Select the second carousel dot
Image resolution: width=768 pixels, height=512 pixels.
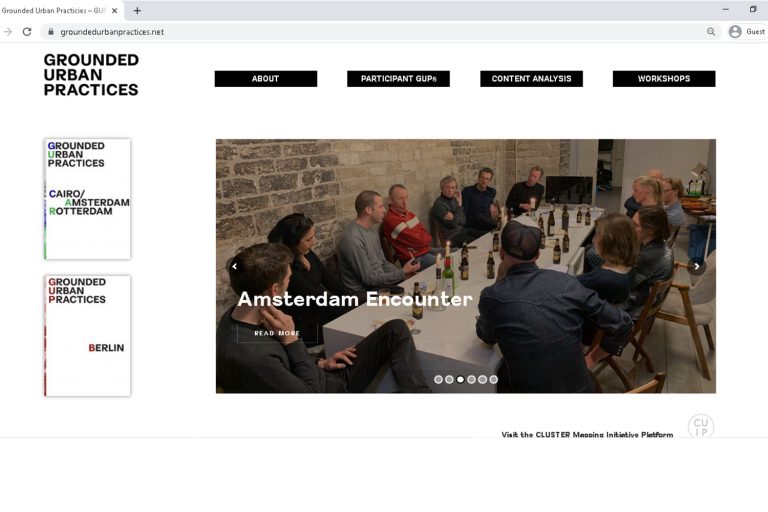449,379
